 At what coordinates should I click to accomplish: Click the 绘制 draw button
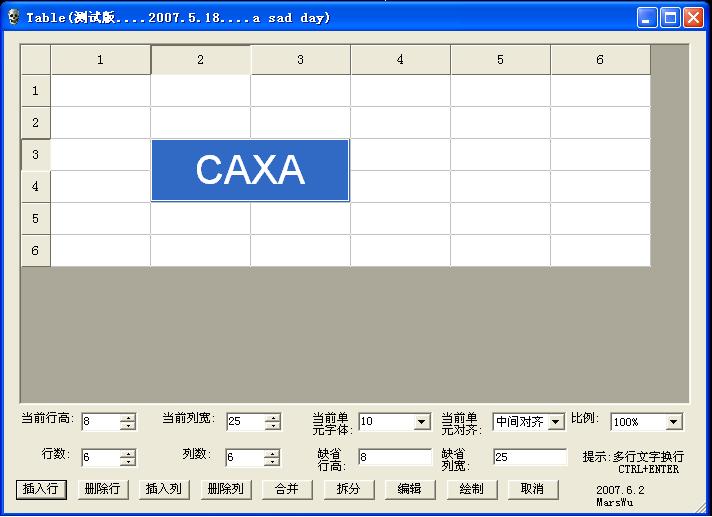tap(472, 489)
